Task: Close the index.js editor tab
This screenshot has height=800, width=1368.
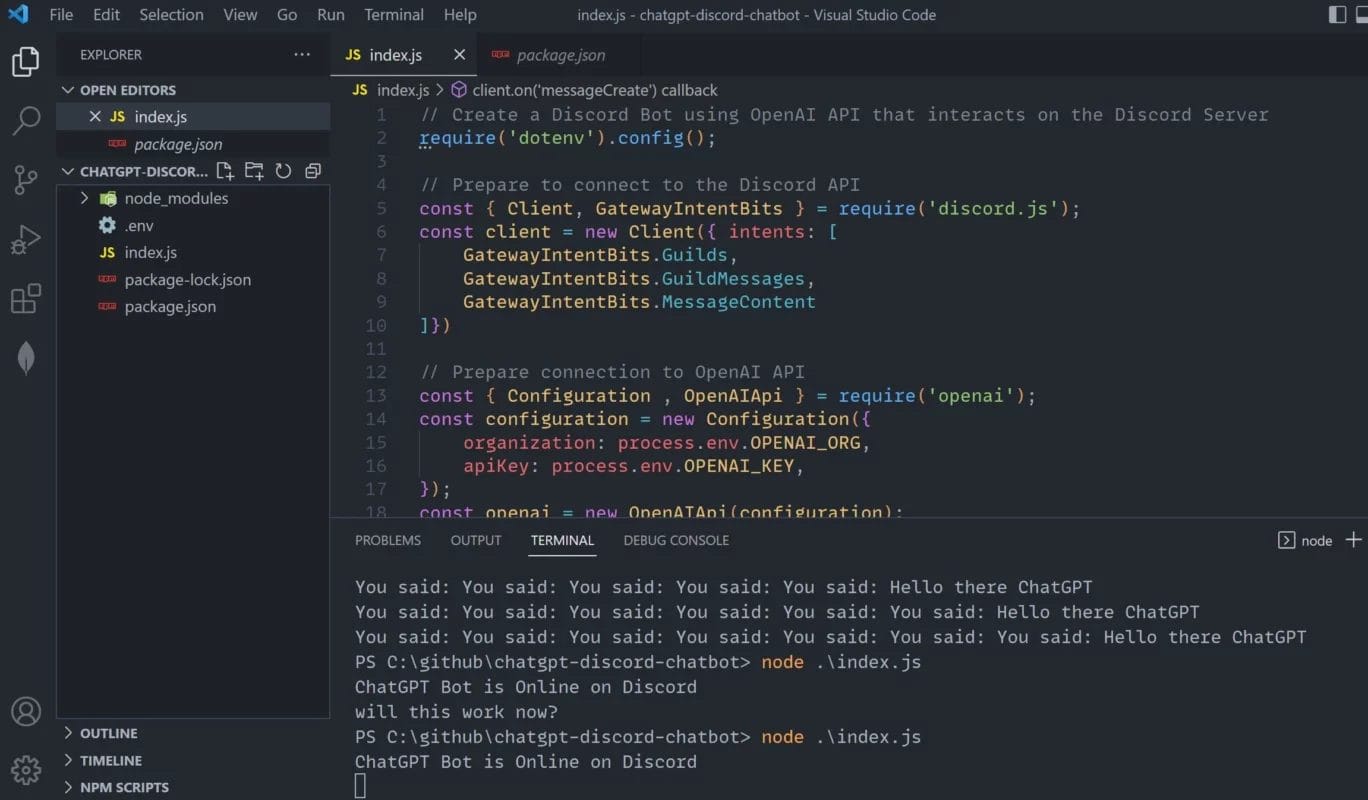Action: point(459,55)
